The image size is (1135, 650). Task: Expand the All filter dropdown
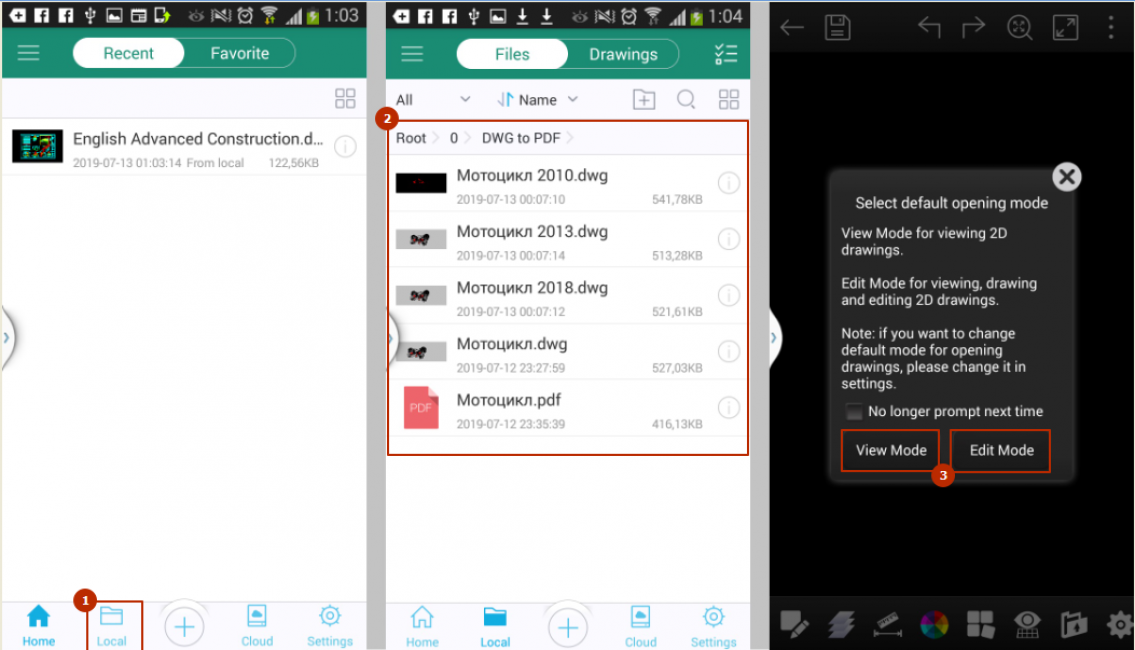432,99
